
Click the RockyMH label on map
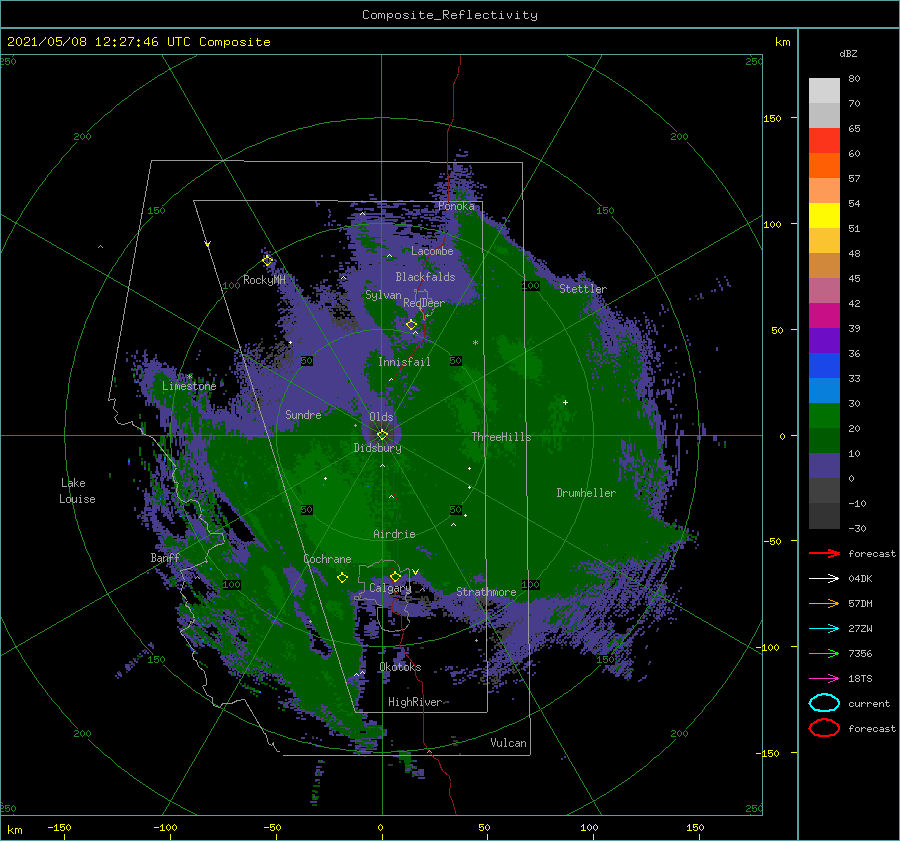point(264,280)
